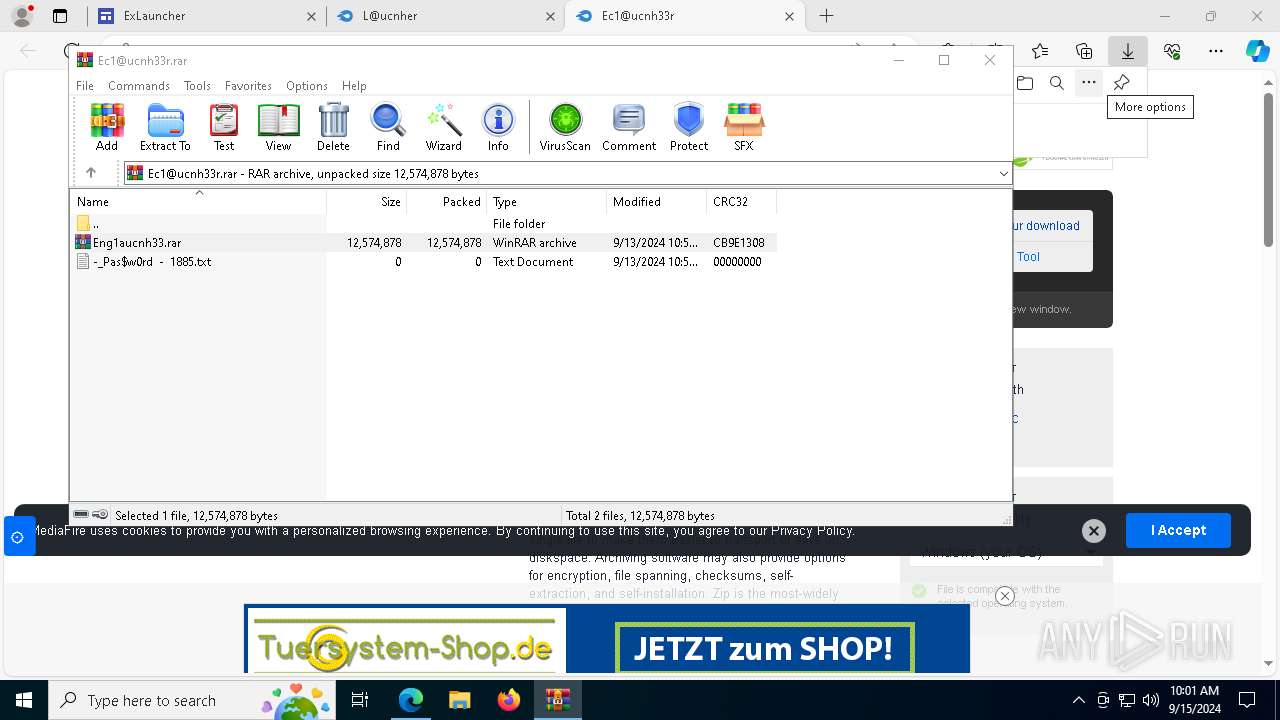This screenshot has height=720, width=1280.
Task: Open a new browser tab
Action: click(x=826, y=16)
